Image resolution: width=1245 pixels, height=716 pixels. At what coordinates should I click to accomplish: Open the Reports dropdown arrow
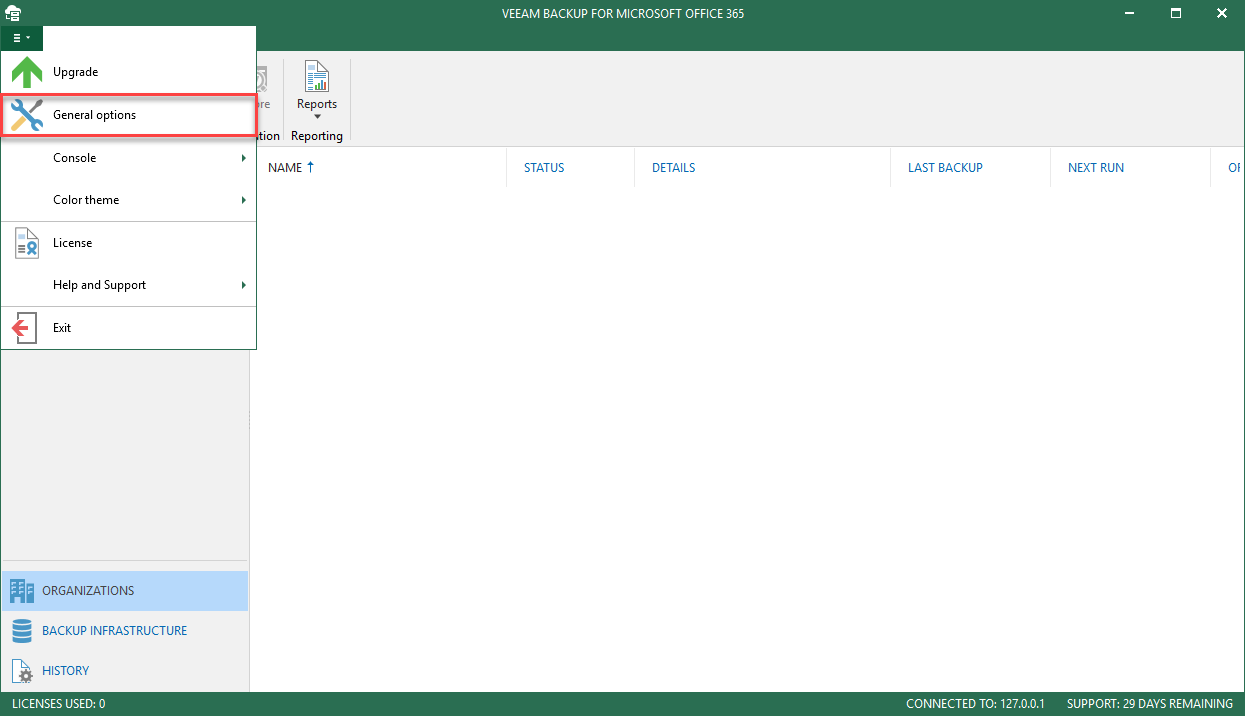317,117
